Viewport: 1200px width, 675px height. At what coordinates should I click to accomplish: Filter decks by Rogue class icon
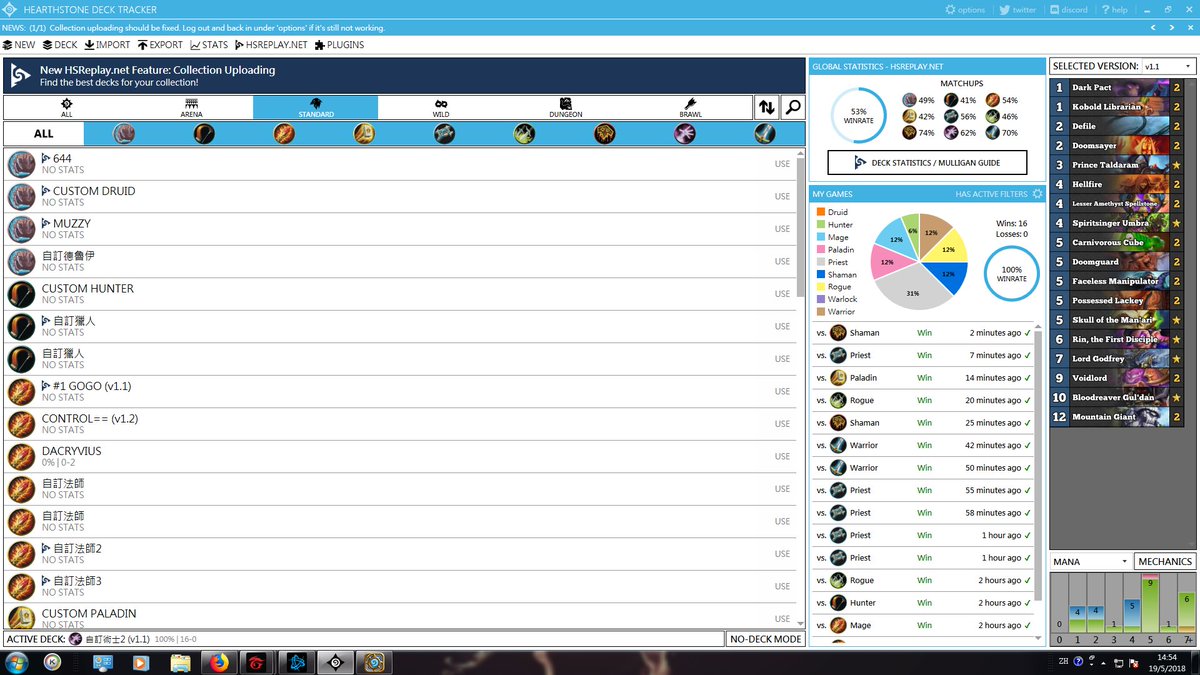click(x=524, y=133)
